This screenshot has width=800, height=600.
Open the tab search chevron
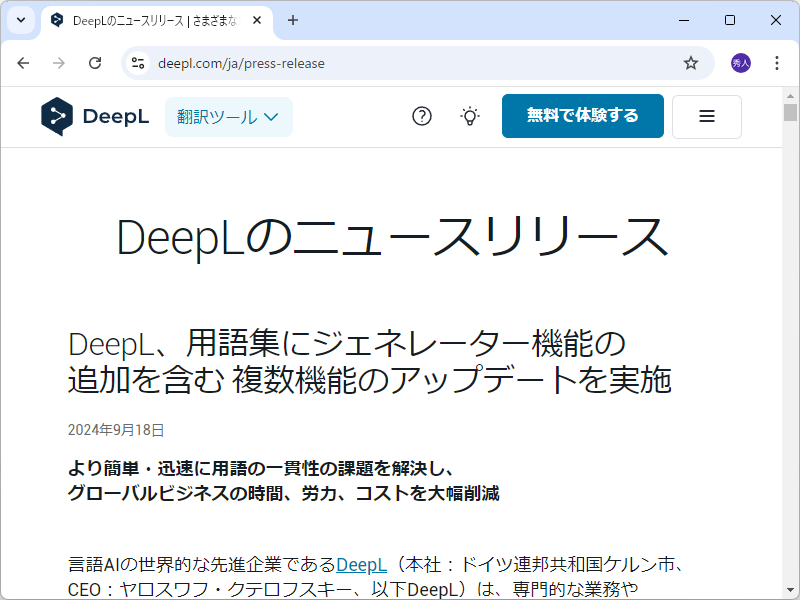coord(20,20)
